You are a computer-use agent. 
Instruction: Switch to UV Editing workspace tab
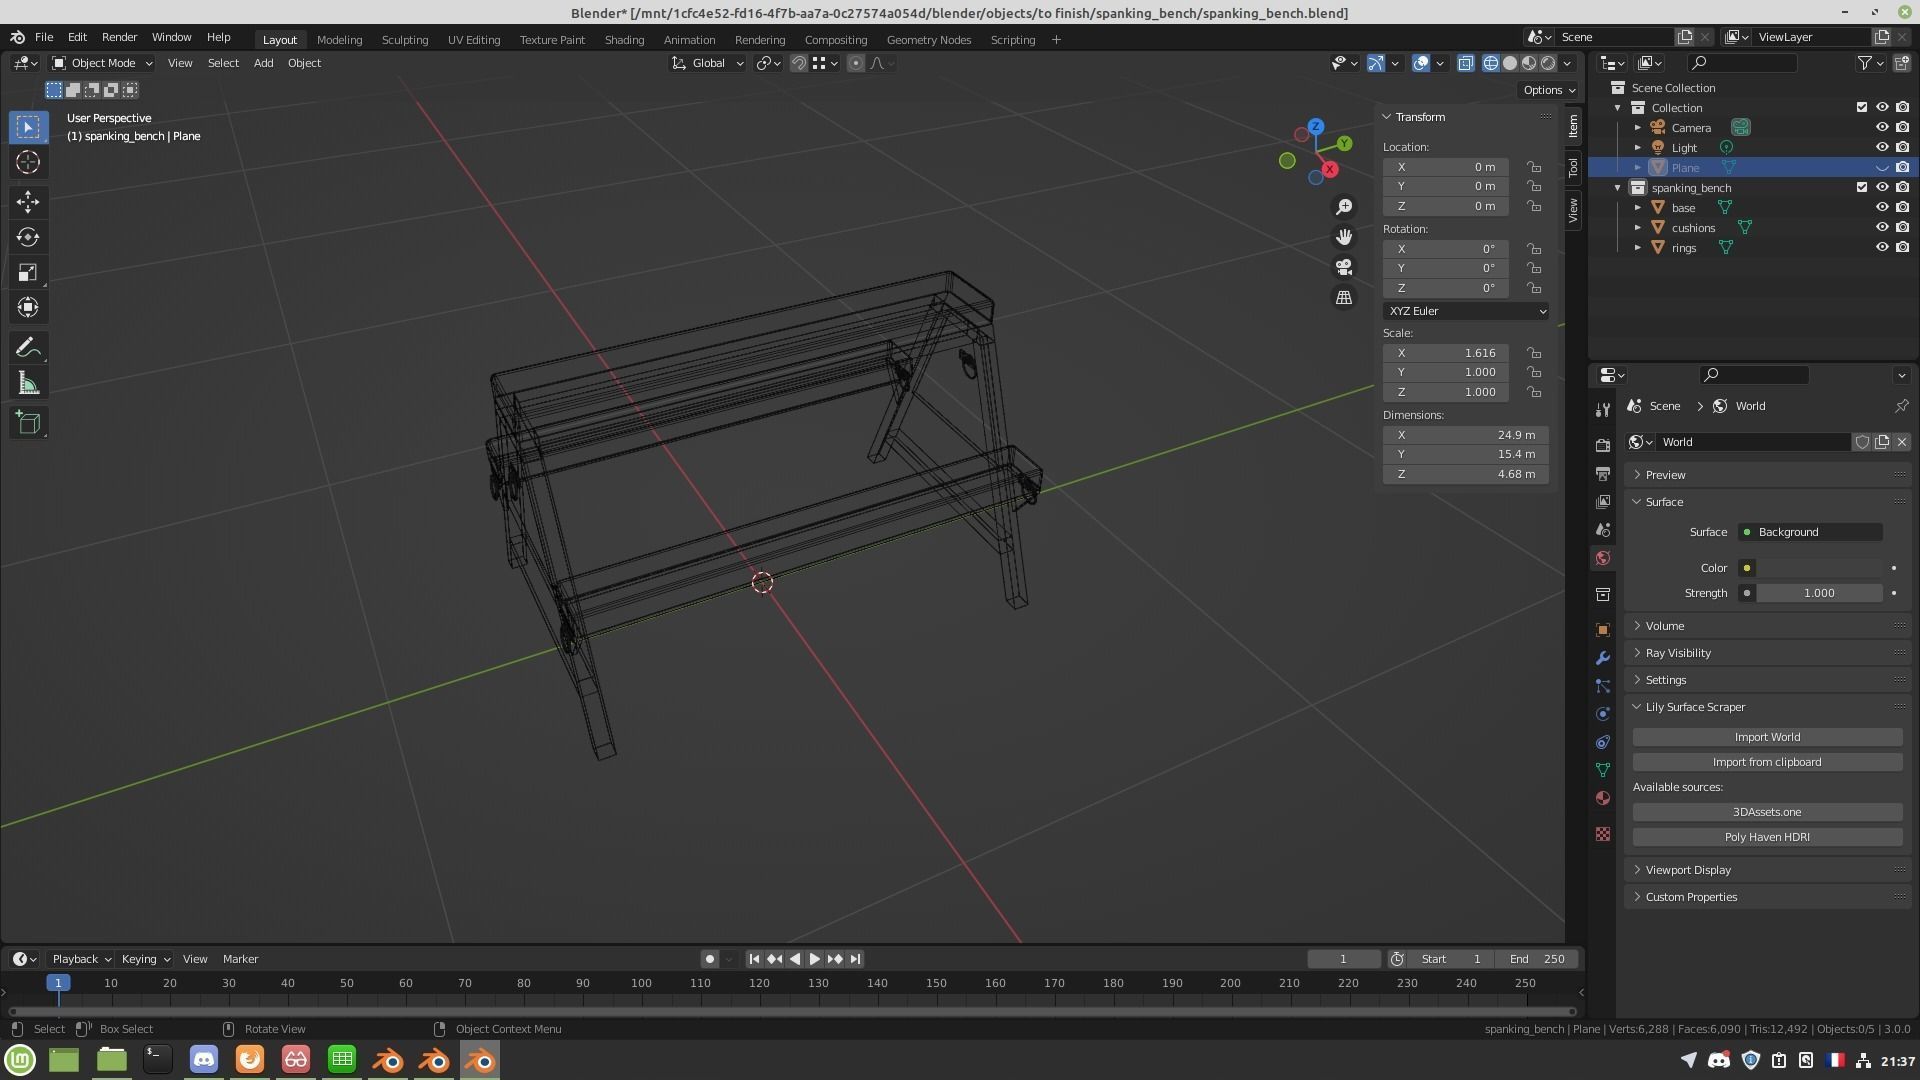[x=473, y=40]
